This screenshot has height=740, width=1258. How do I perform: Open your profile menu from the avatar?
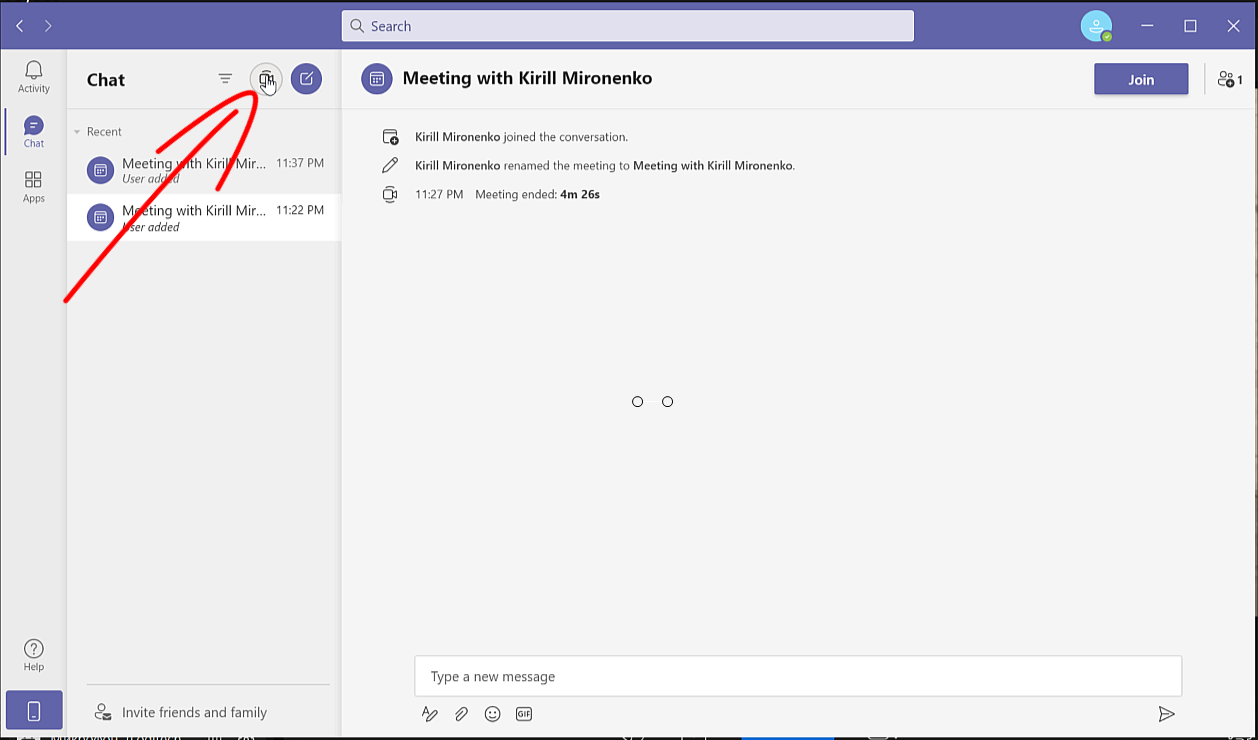point(1096,26)
